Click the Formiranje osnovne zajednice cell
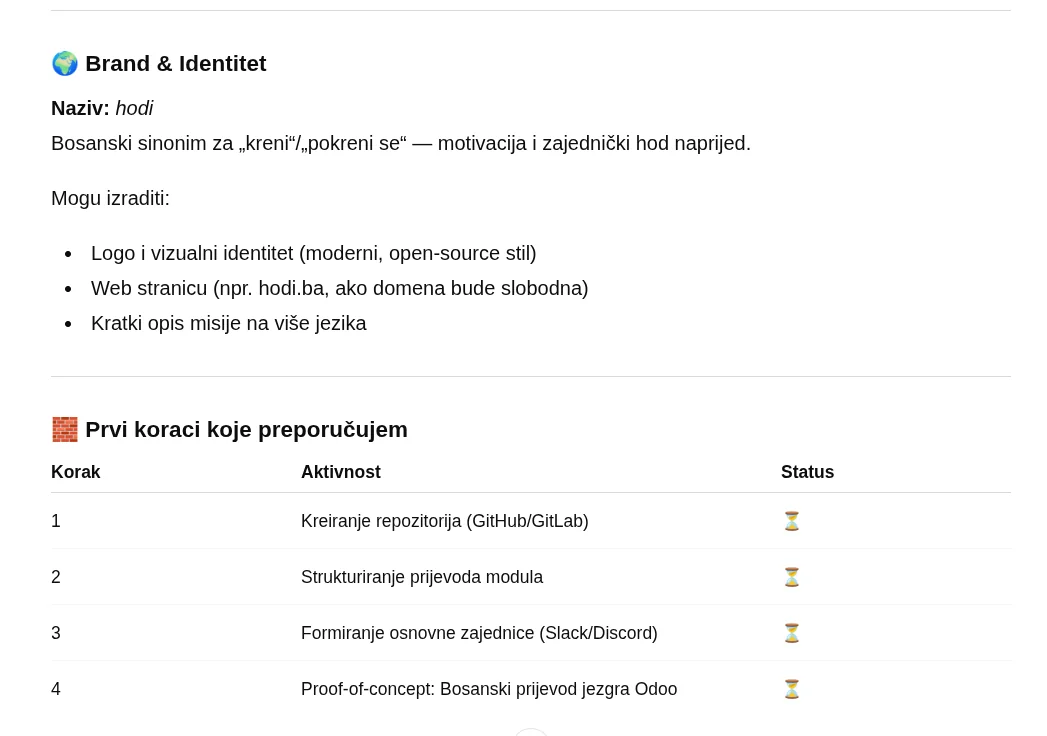 tap(479, 633)
